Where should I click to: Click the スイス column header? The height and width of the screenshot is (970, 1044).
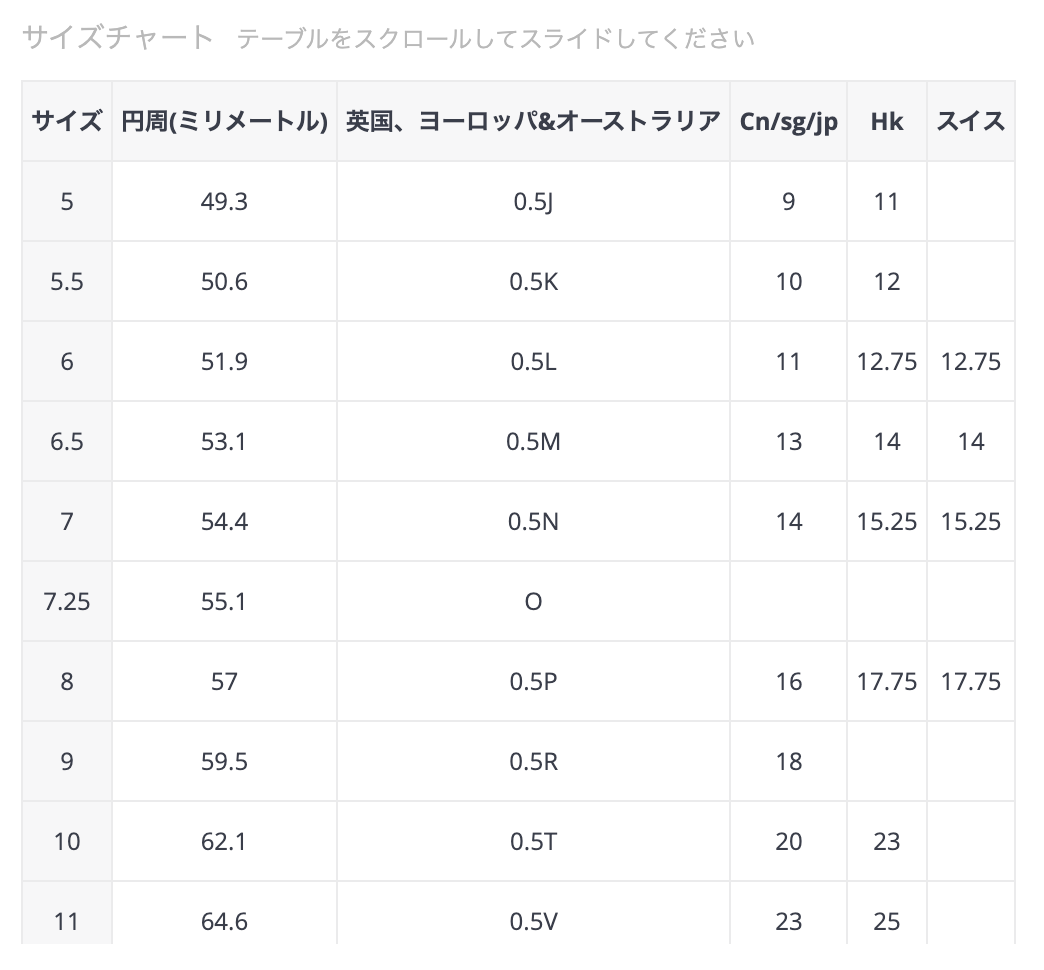[x=971, y=121]
